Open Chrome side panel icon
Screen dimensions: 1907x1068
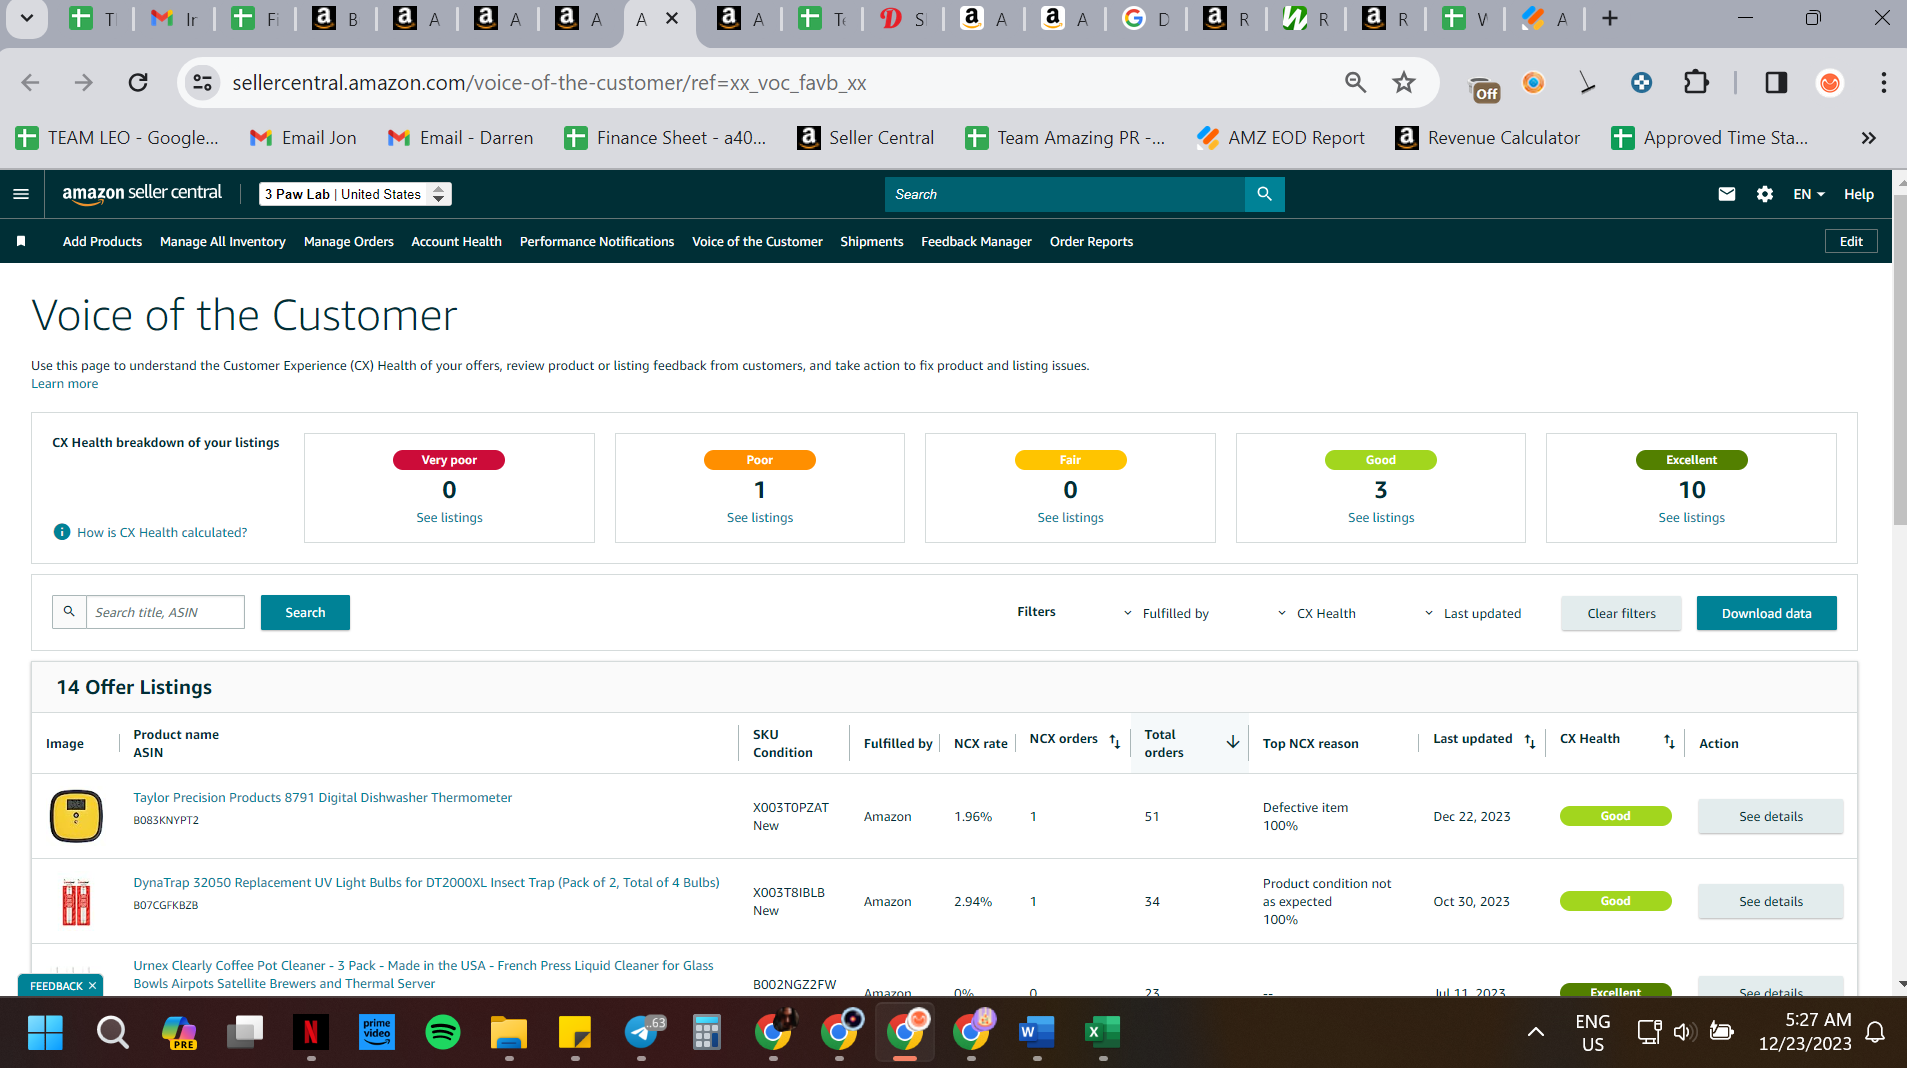1776,83
